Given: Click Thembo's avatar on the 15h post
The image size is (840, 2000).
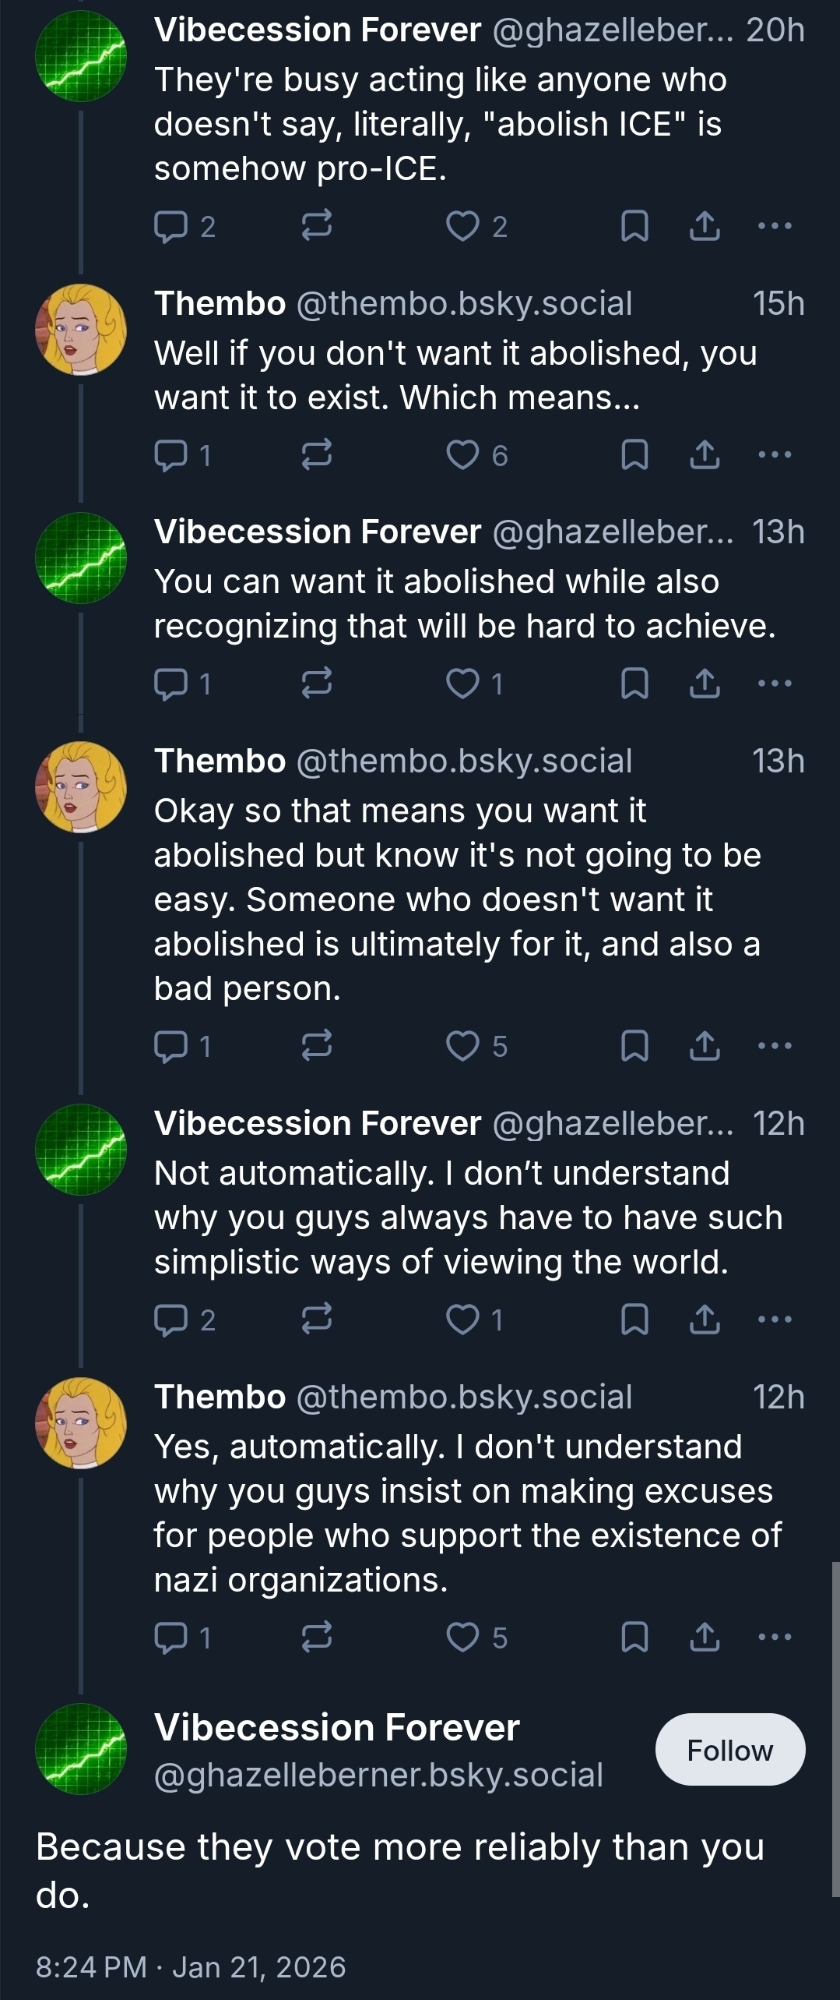Looking at the screenshot, I should (x=81, y=329).
